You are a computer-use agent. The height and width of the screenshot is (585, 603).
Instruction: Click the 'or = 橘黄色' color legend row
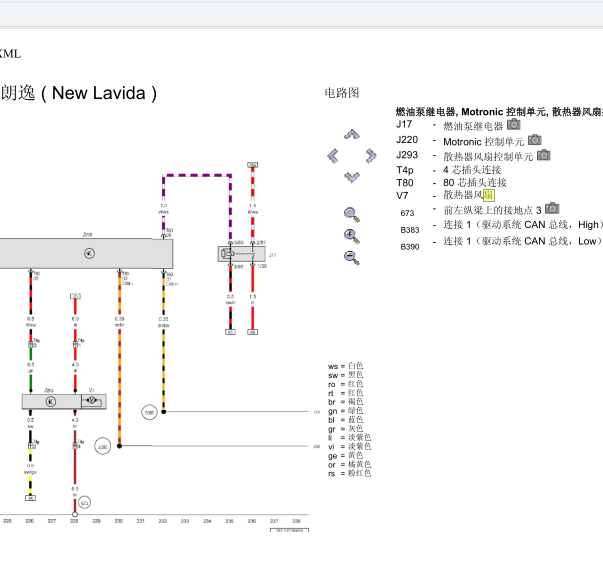click(x=350, y=465)
